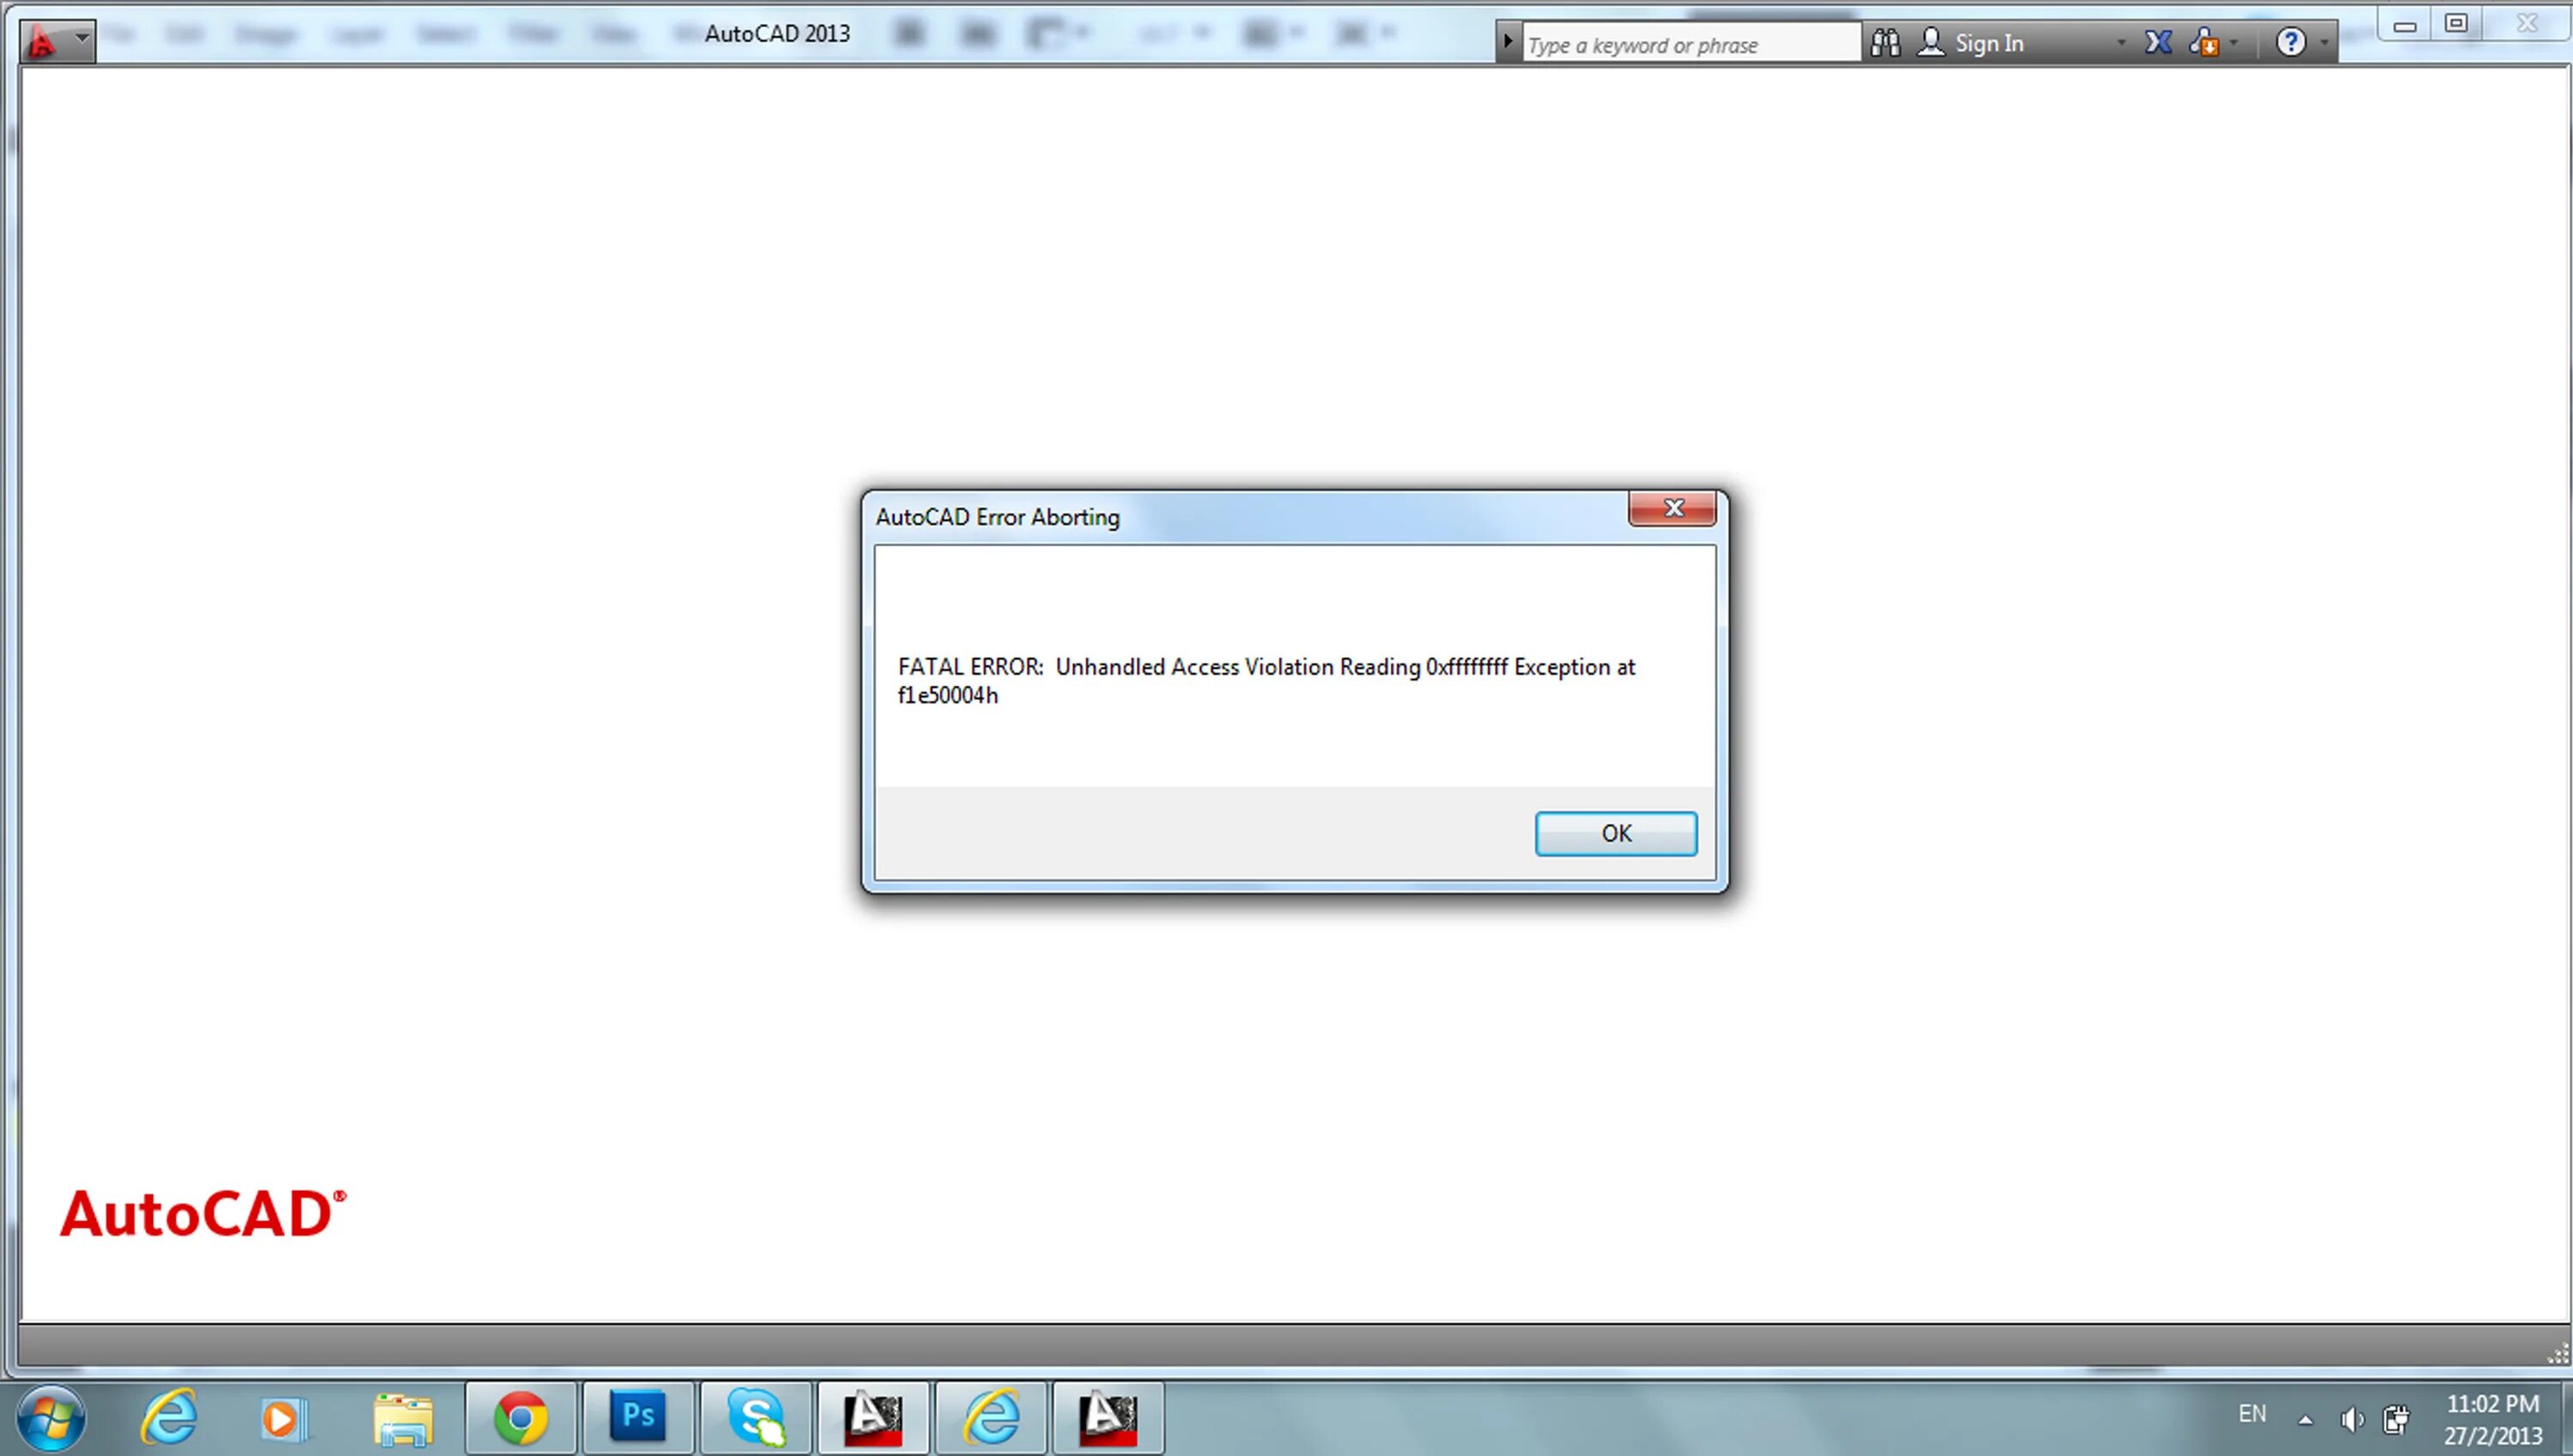2573x1456 pixels.
Task: Click the Type a keyword or phrase search field
Action: point(1688,42)
